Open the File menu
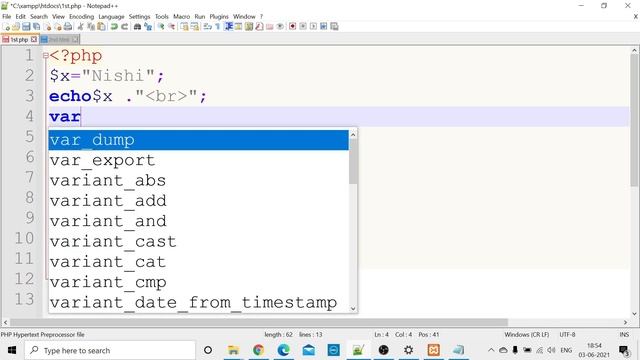The image size is (640, 360). coord(7,16)
